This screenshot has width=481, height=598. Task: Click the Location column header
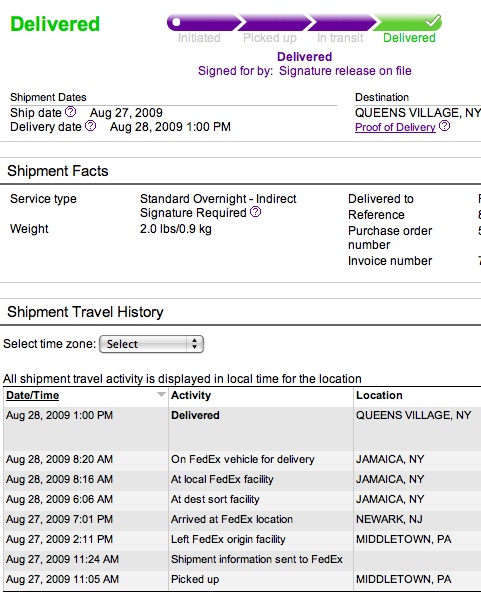(379, 395)
